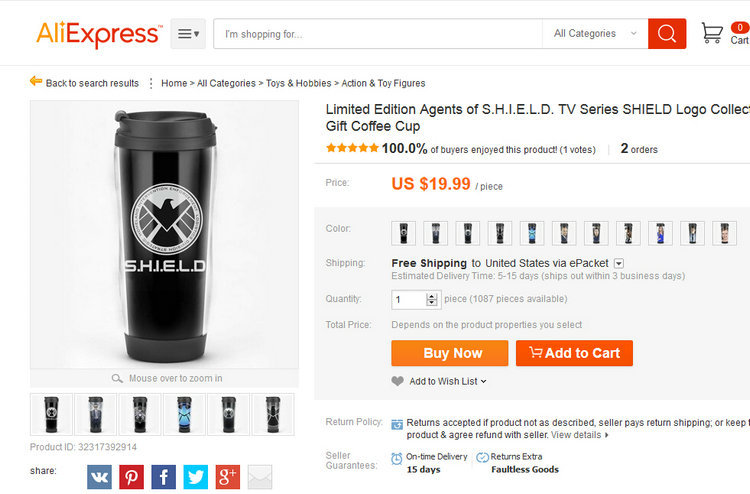
Task: Open the All Categories search dropdown
Action: [595, 34]
